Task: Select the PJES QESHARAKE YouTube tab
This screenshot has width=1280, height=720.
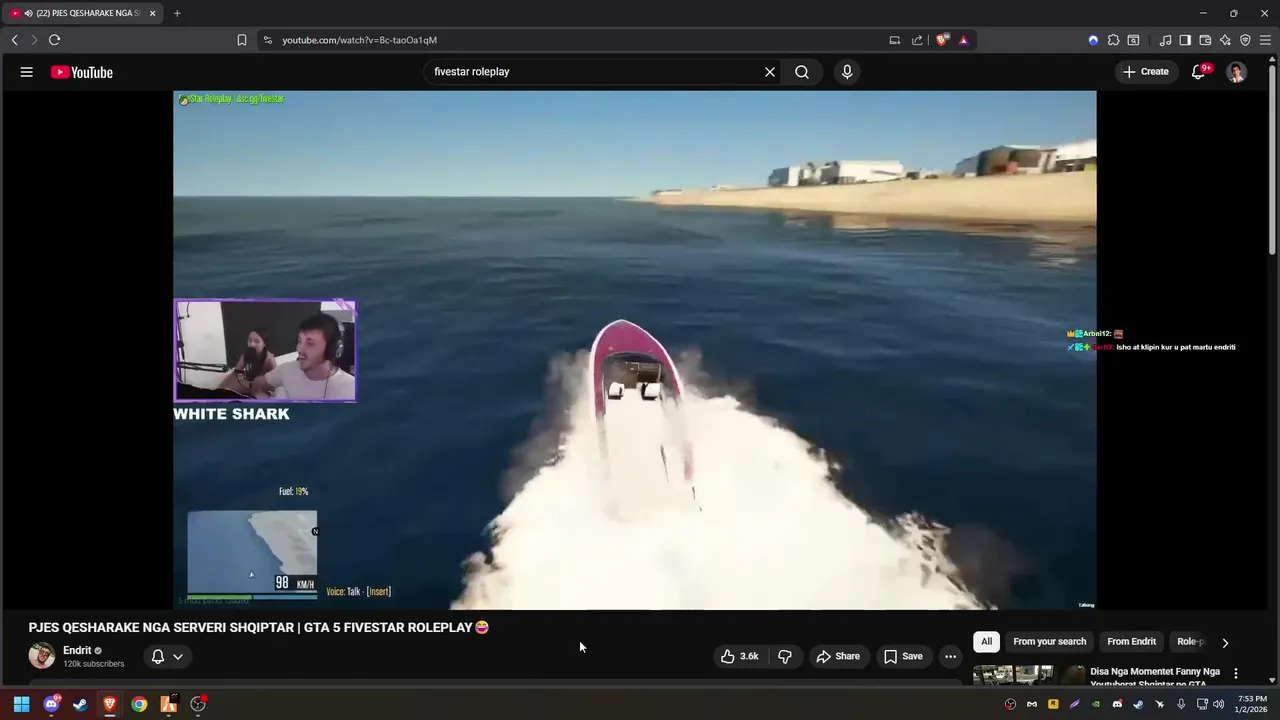Action: (82, 13)
